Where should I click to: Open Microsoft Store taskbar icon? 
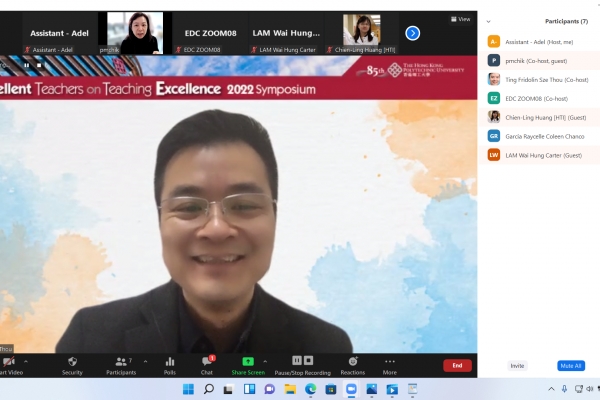(331, 389)
